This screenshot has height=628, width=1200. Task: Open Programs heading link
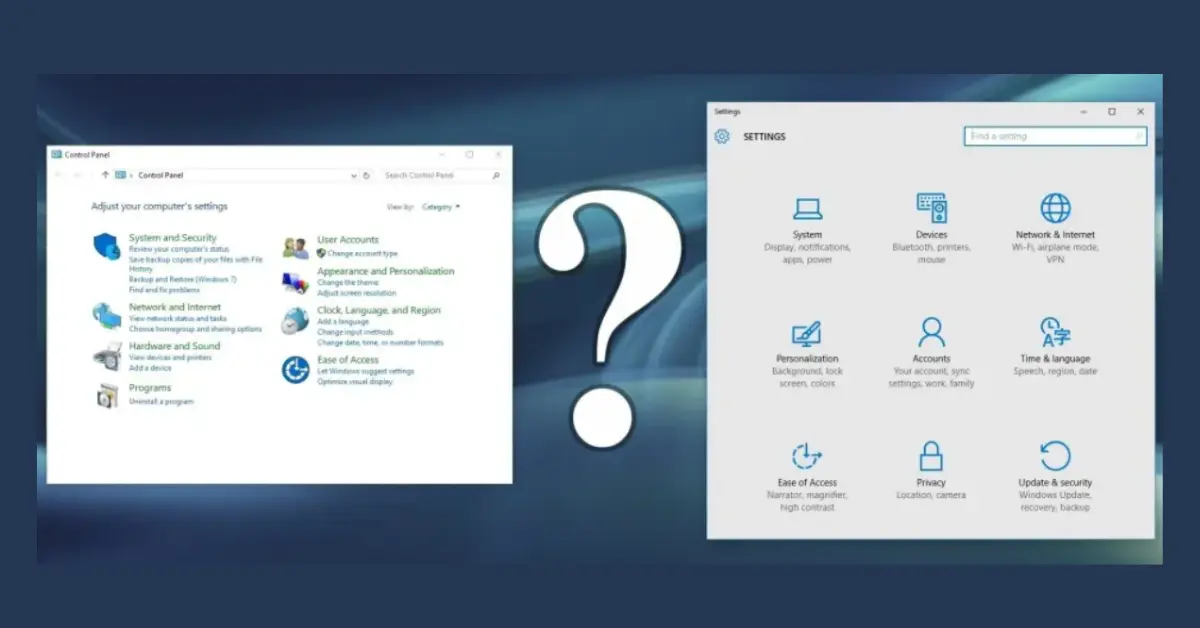pos(150,388)
